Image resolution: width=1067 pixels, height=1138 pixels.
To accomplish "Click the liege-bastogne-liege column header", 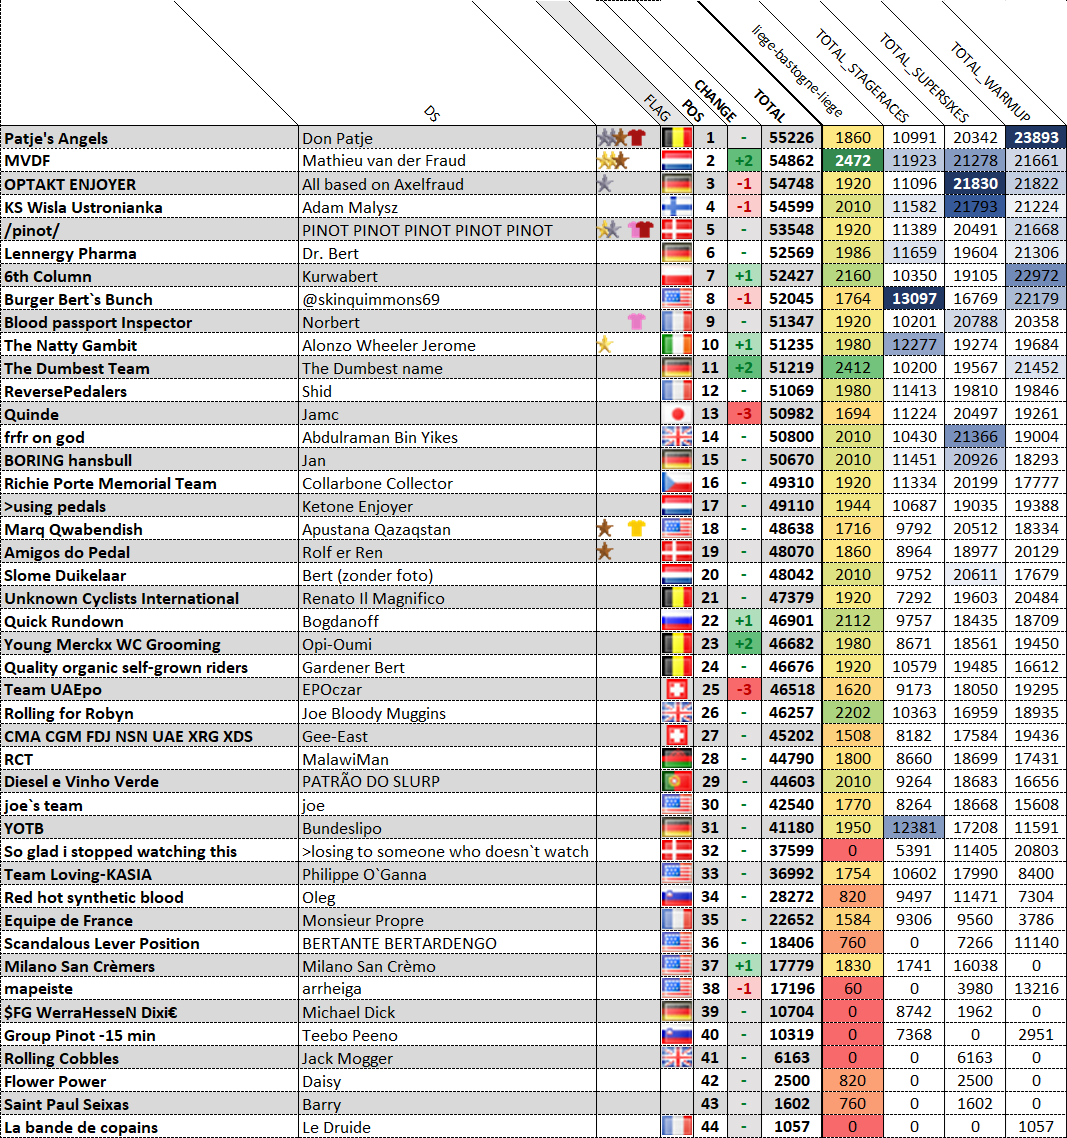I will [x=796, y=70].
